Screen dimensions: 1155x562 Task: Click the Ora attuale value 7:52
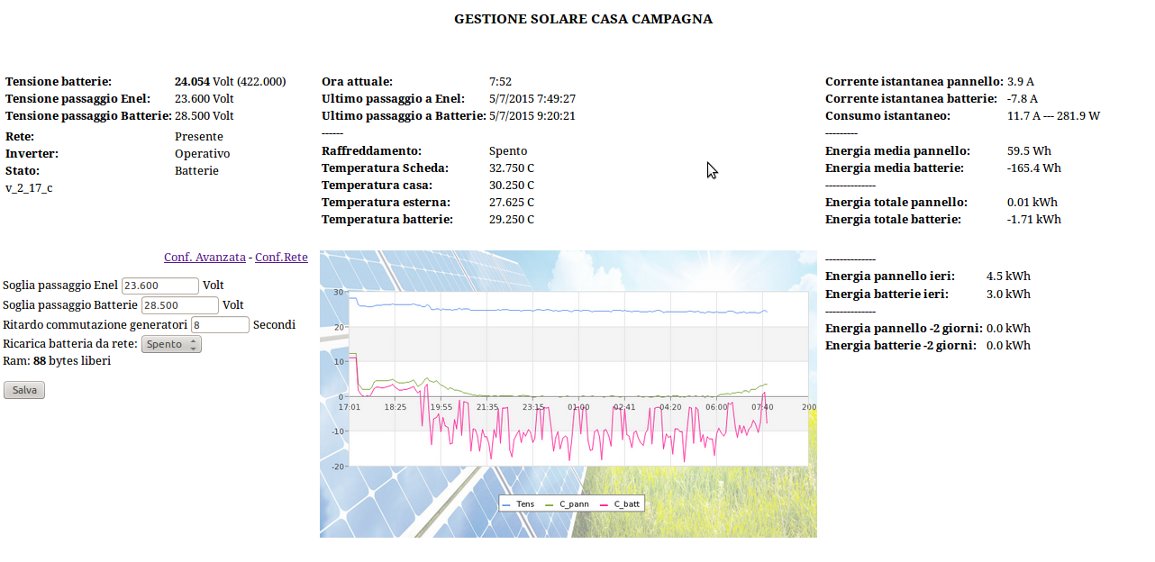[x=500, y=82]
